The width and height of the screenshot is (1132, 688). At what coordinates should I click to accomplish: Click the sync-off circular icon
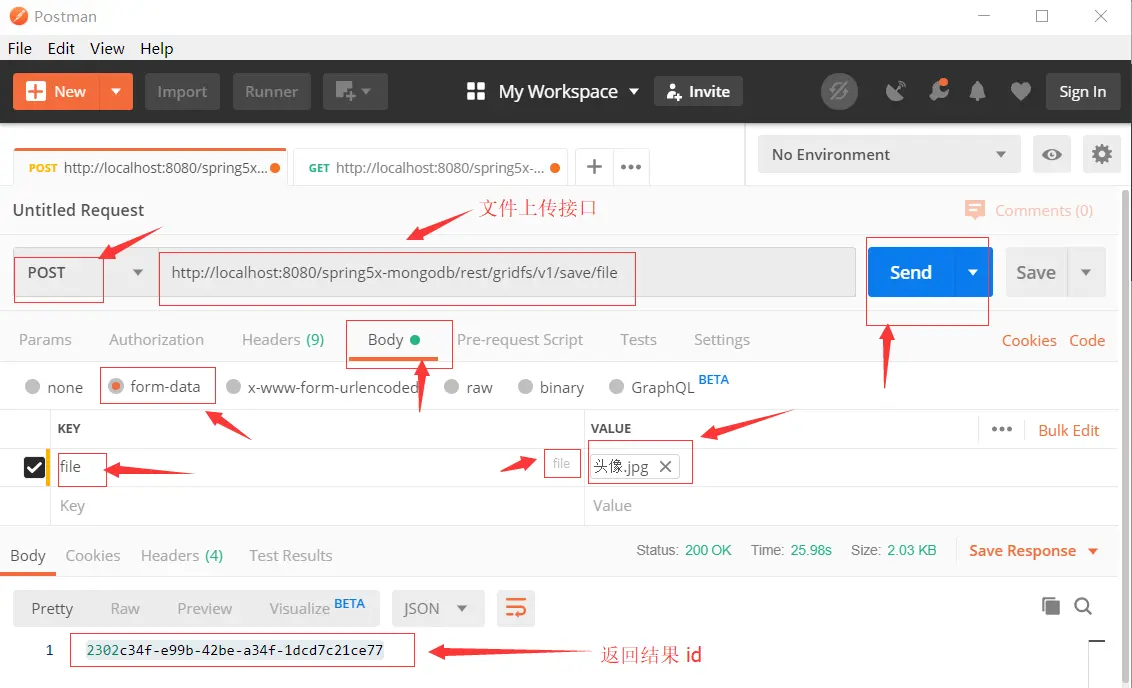[839, 92]
